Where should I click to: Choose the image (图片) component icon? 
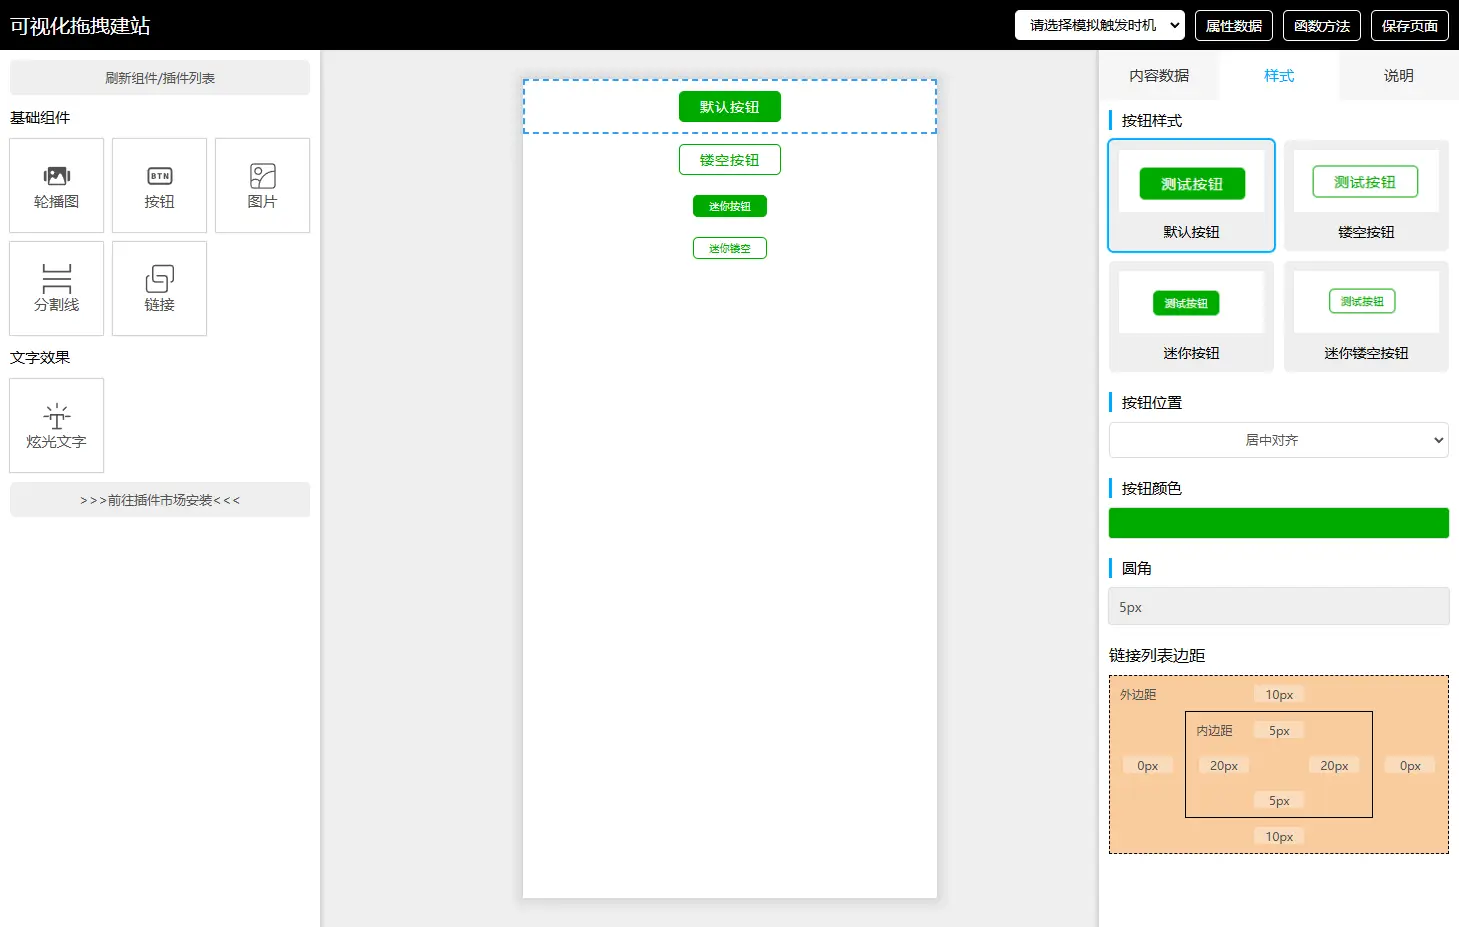[x=262, y=186]
